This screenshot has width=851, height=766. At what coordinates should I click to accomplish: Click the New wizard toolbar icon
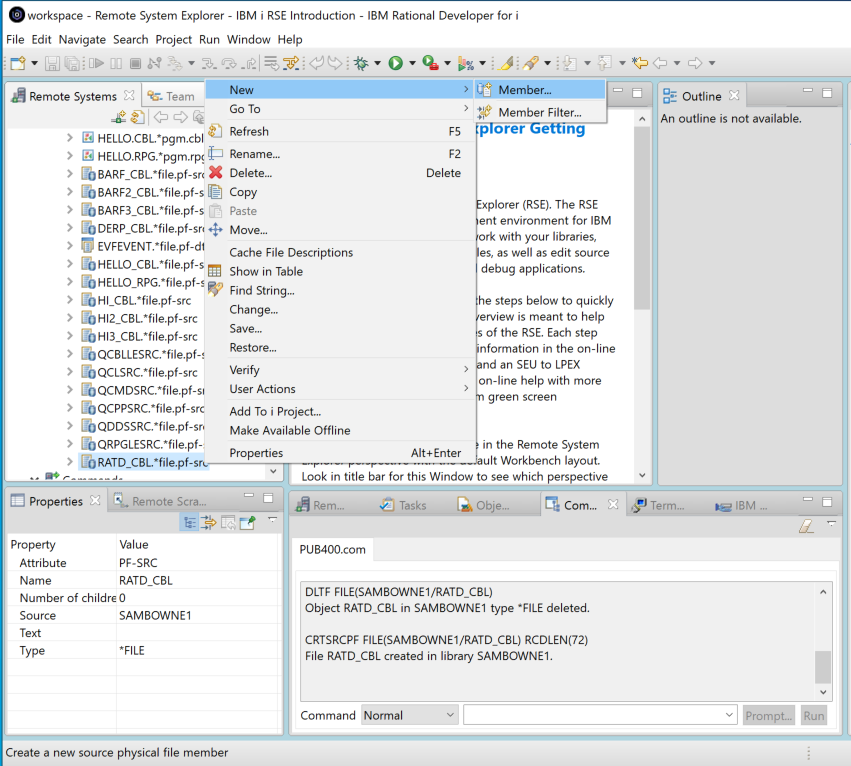point(18,64)
